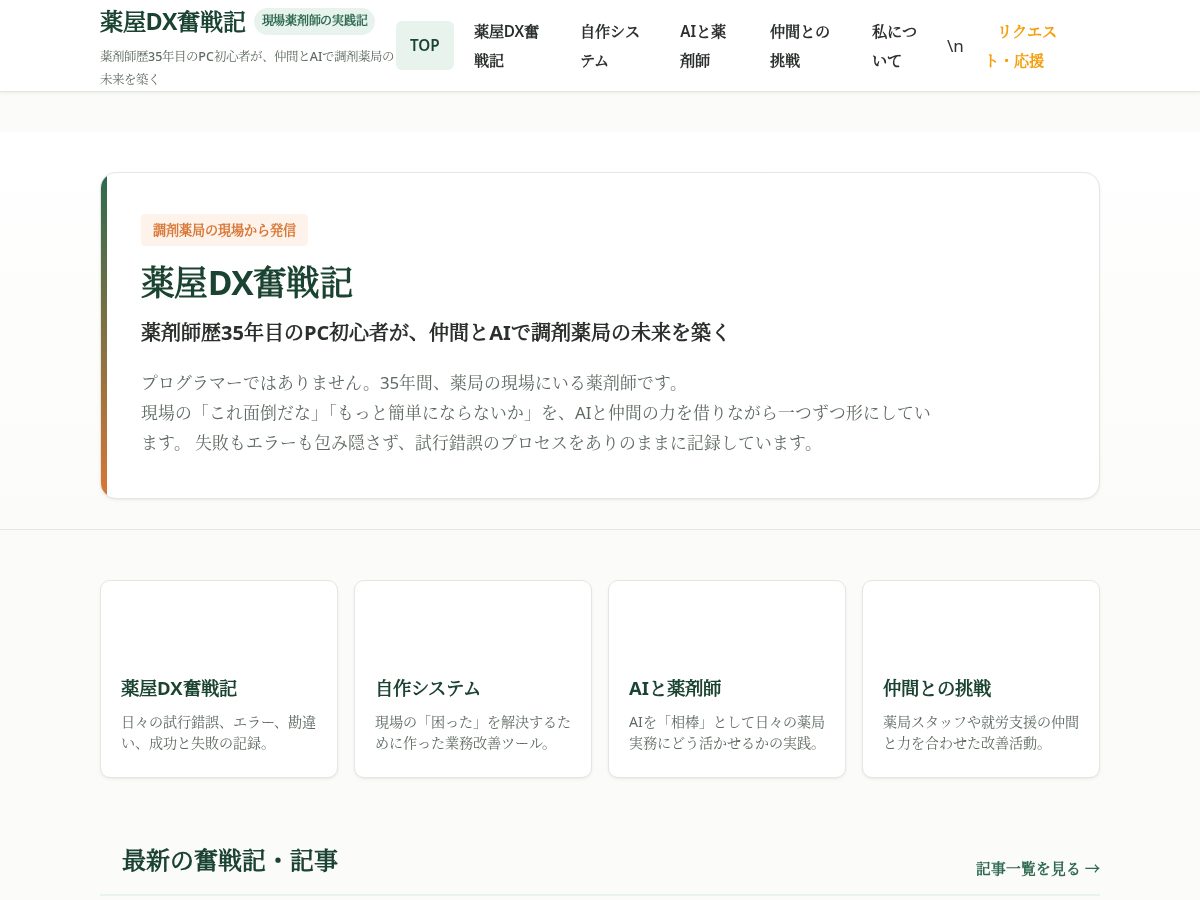Viewport: 1200px width, 900px height.
Task: Select AIと薬剤師 in the navigation bar
Action: 705,45
